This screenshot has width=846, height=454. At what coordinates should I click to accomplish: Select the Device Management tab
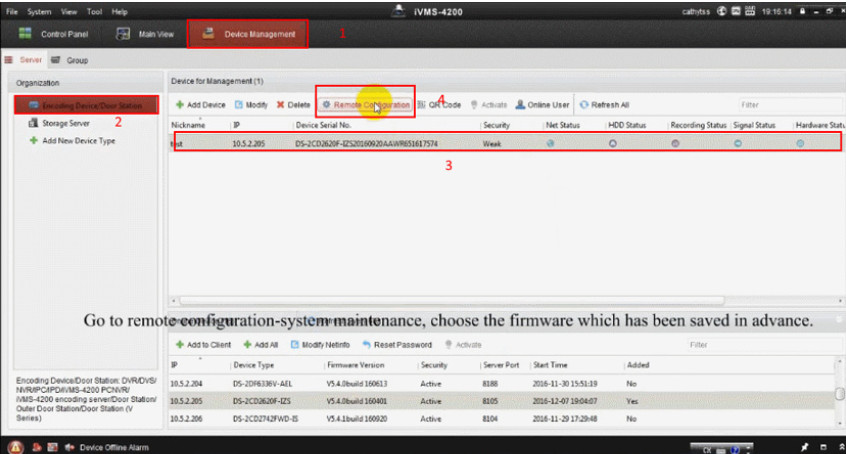click(x=248, y=34)
